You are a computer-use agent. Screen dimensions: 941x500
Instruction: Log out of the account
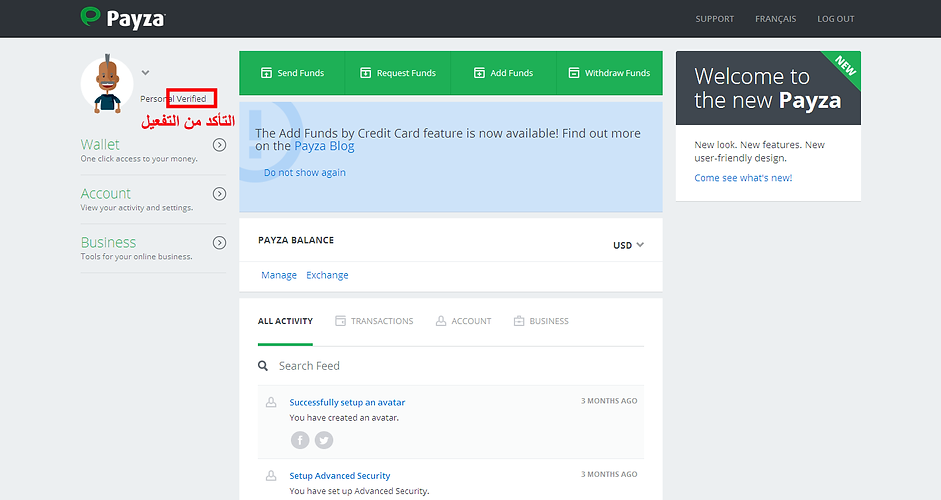coord(835,19)
